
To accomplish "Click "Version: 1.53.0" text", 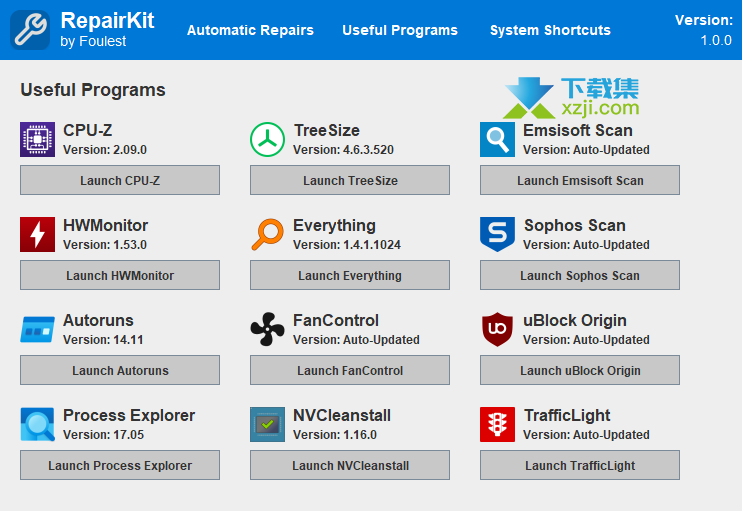I will coord(105,245).
